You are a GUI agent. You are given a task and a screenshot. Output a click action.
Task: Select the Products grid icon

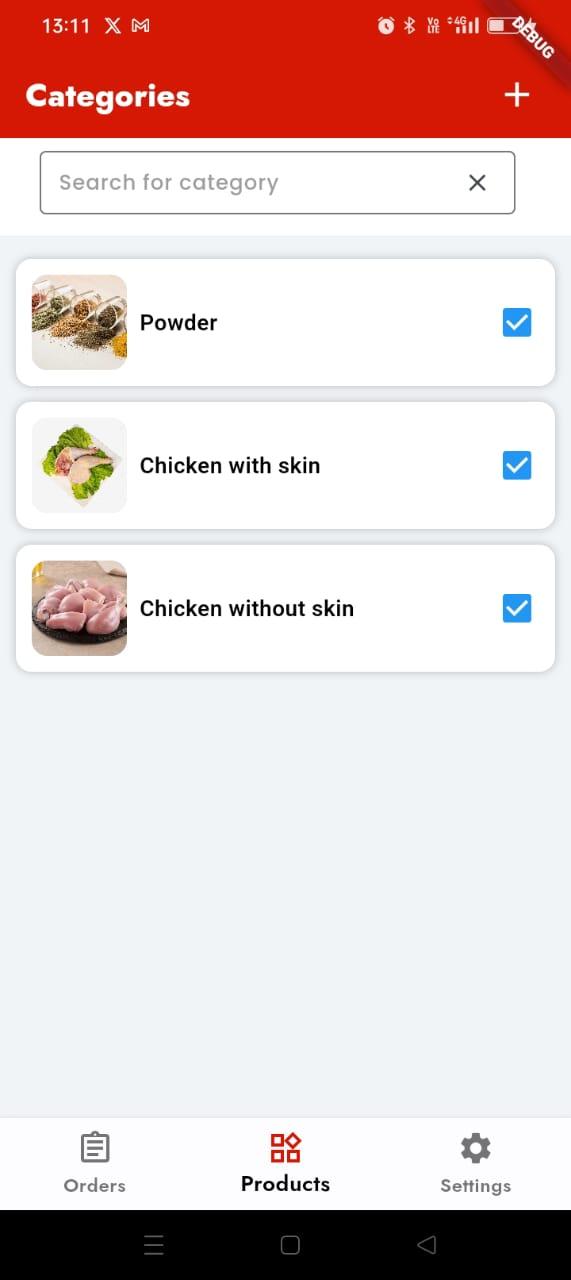(285, 1147)
